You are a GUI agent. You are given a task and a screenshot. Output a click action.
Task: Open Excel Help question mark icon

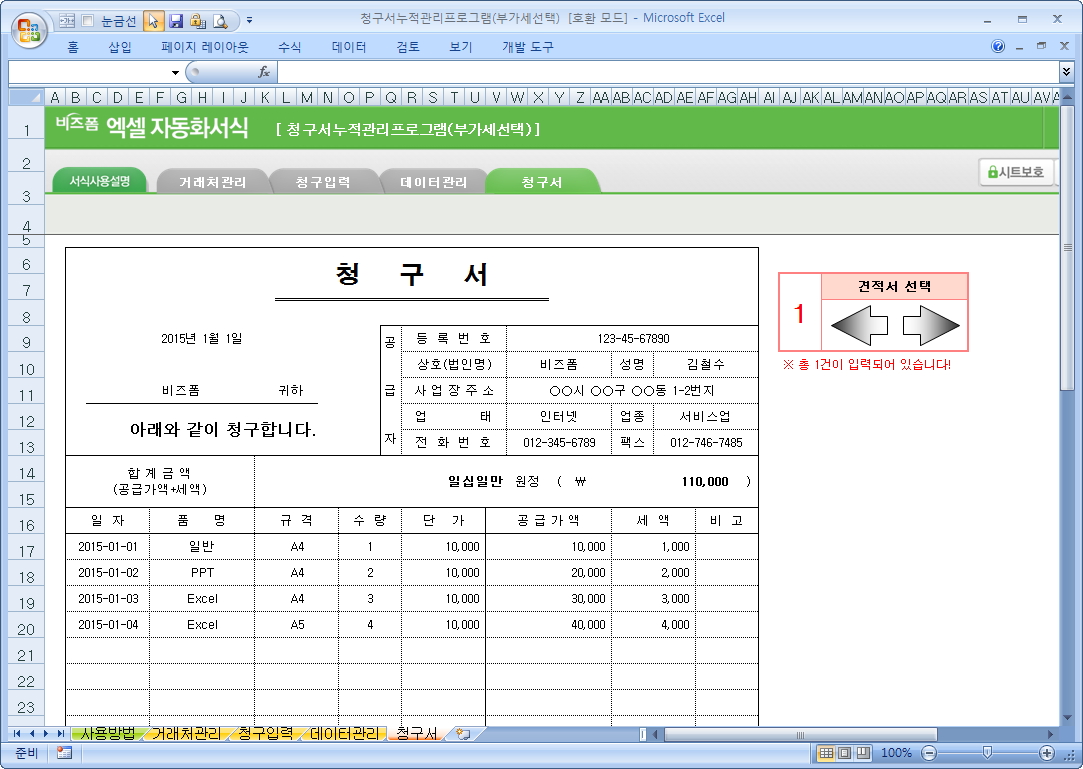(998, 47)
